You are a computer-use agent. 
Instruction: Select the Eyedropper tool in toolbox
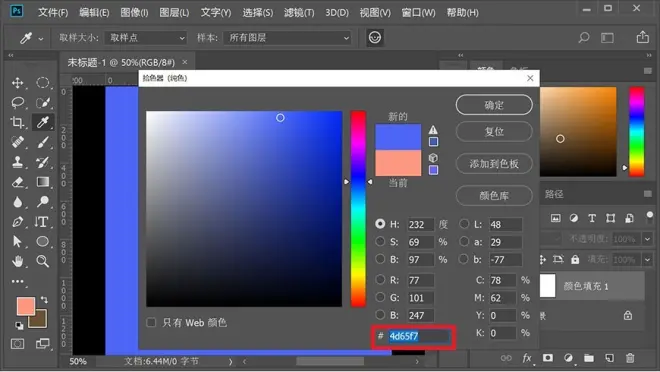[x=43, y=122]
